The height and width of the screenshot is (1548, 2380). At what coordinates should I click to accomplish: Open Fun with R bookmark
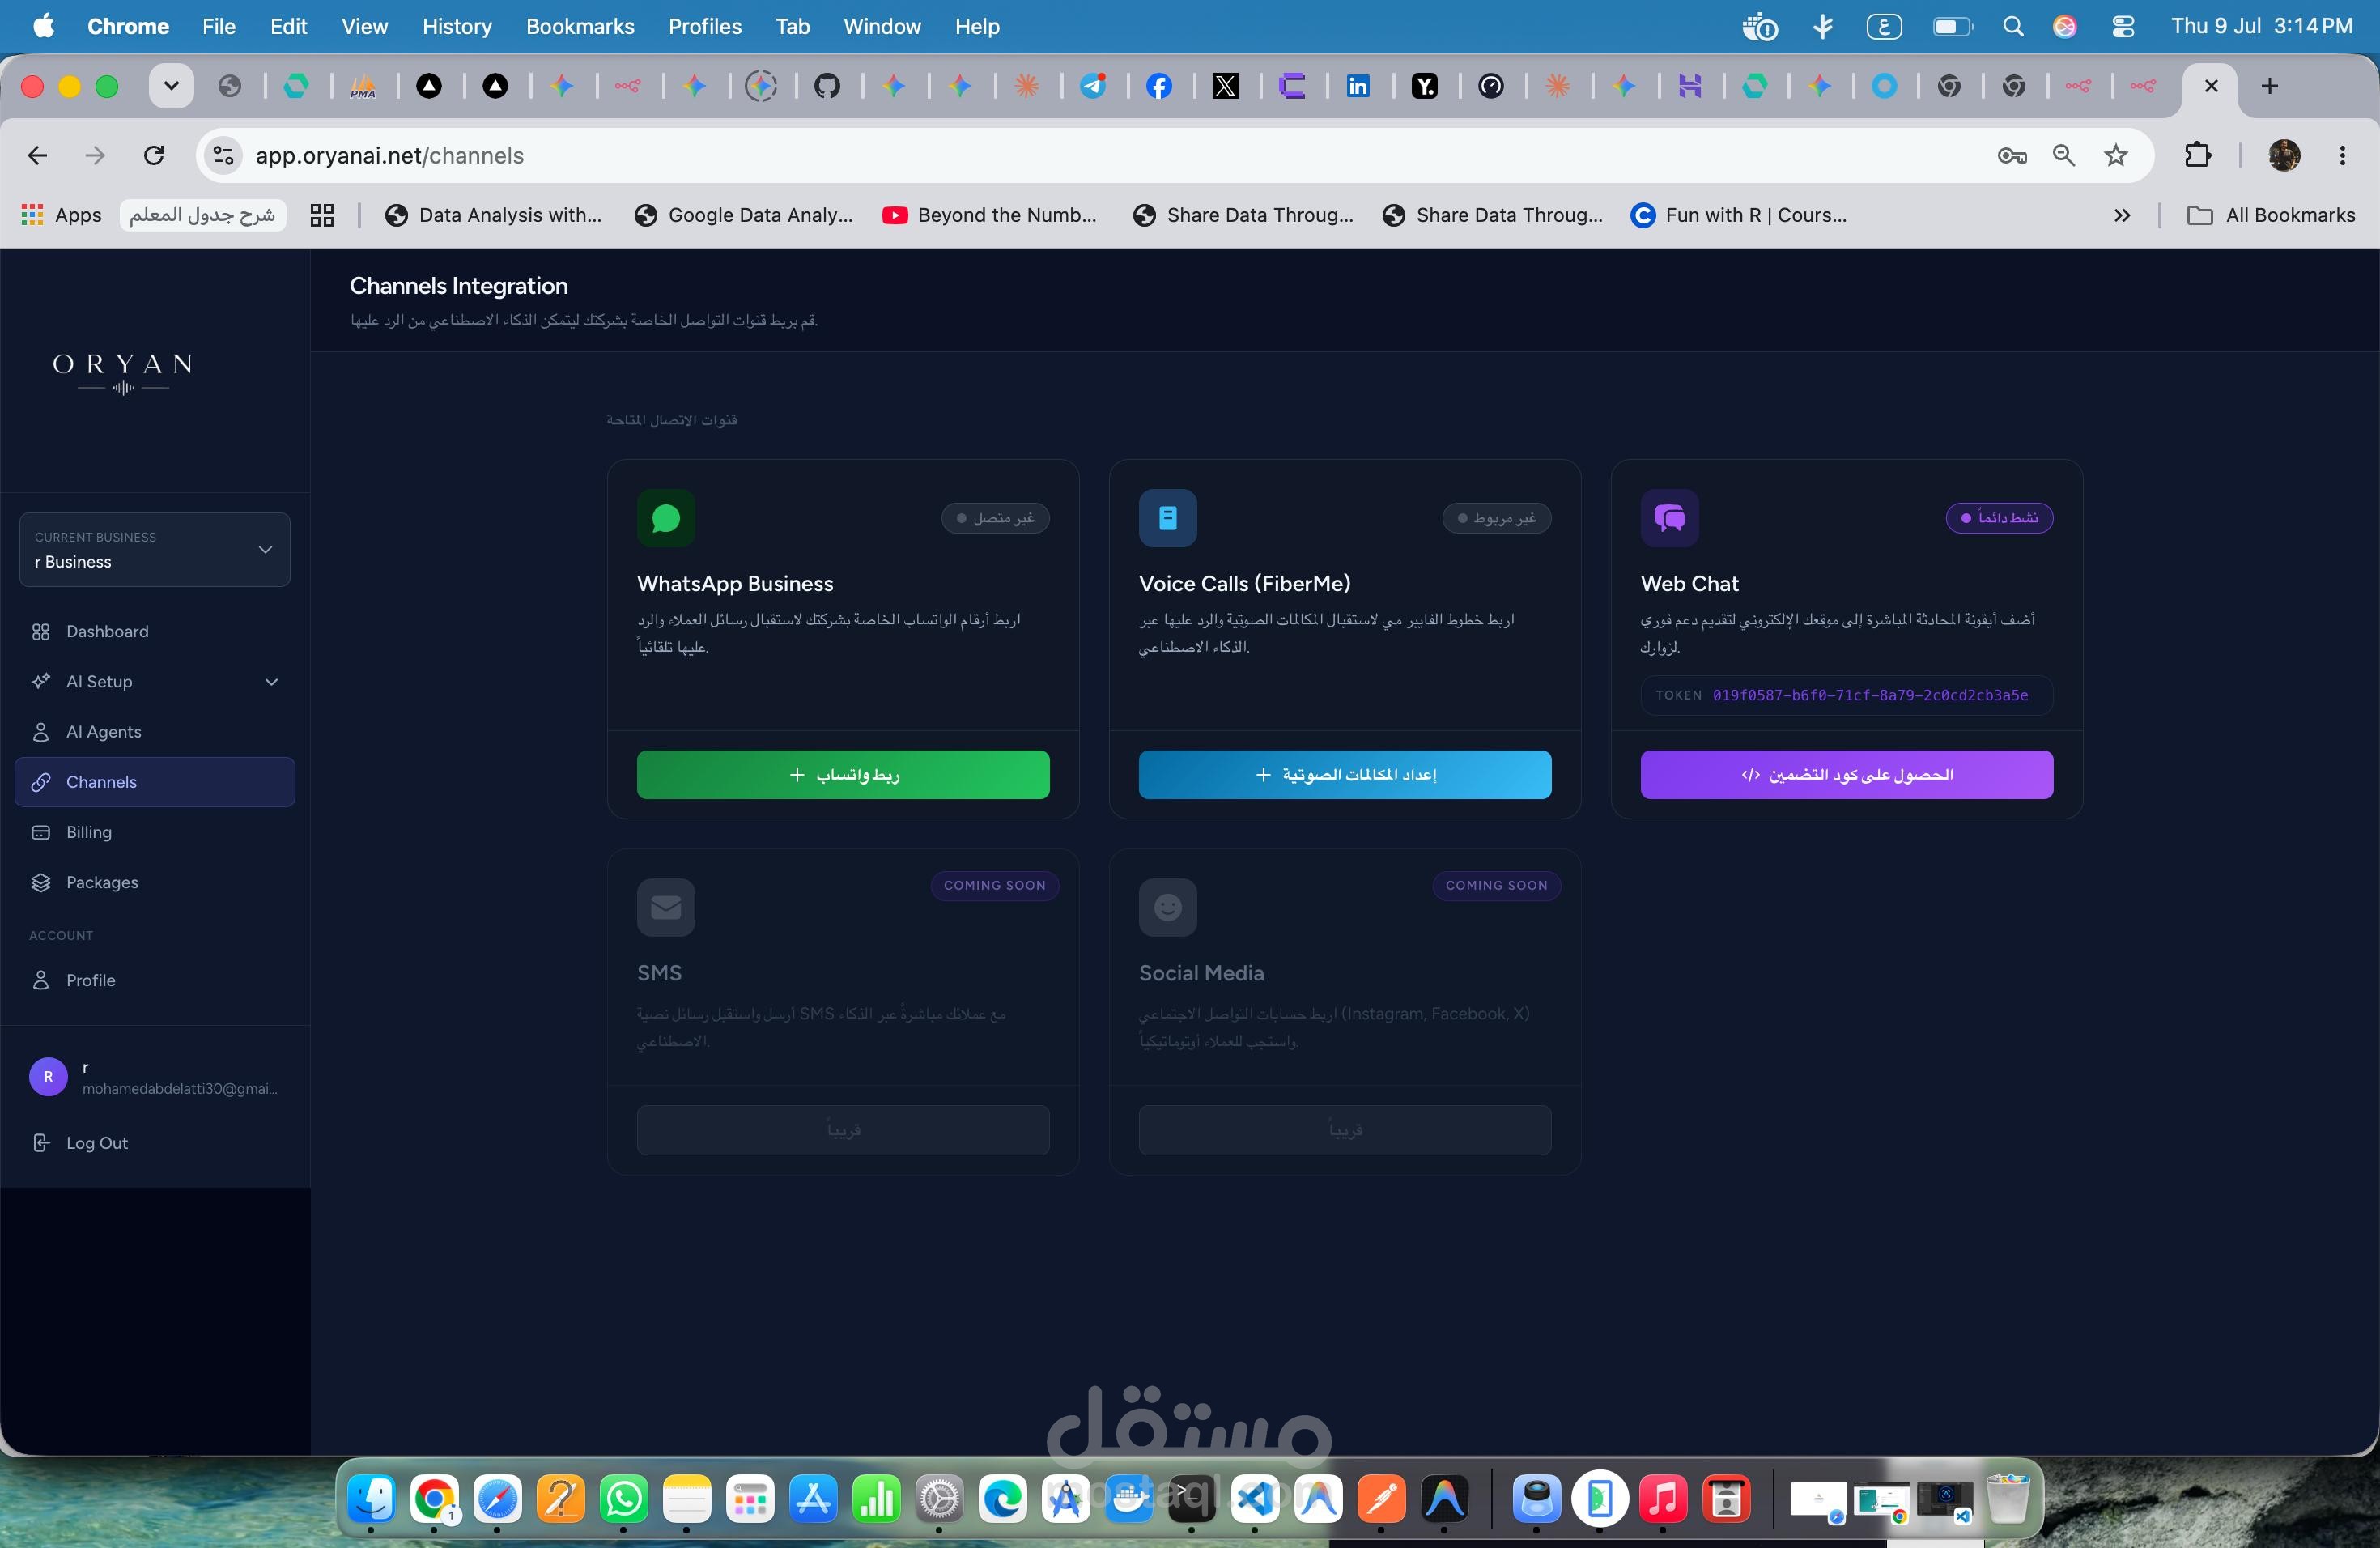(x=1739, y=215)
